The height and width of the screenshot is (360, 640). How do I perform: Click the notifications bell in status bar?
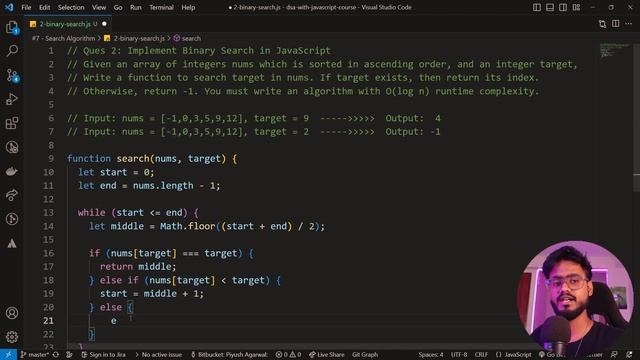click(x=629, y=355)
